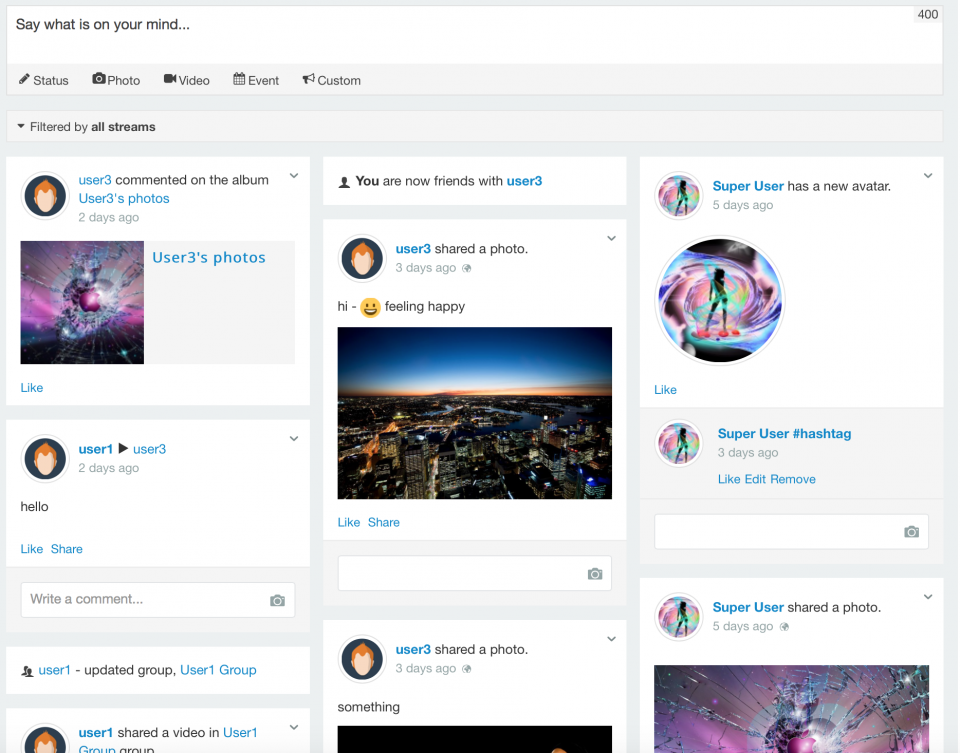Click comment field under skyline photo post
This screenshot has height=753, width=960.
[474, 573]
